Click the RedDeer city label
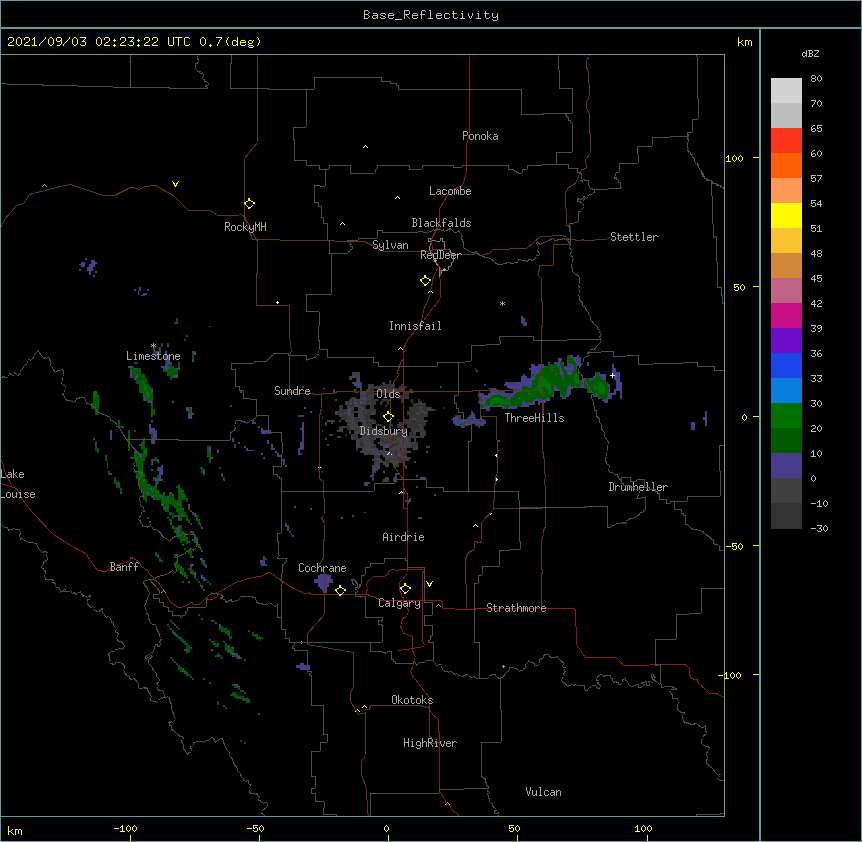862x842 pixels. (x=440, y=255)
